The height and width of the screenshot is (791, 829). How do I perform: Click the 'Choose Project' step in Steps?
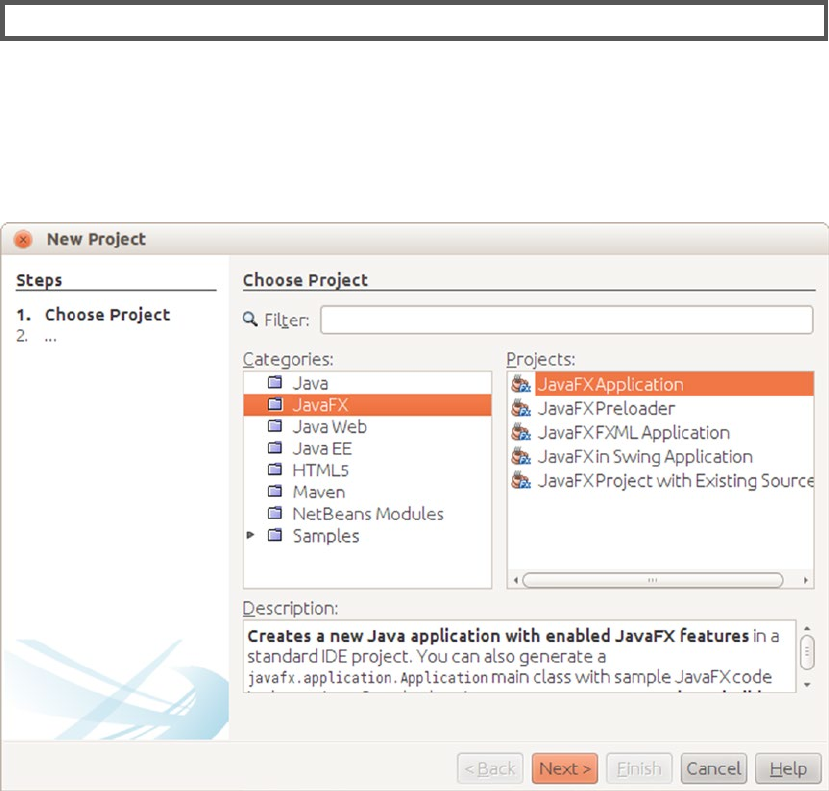pos(107,315)
